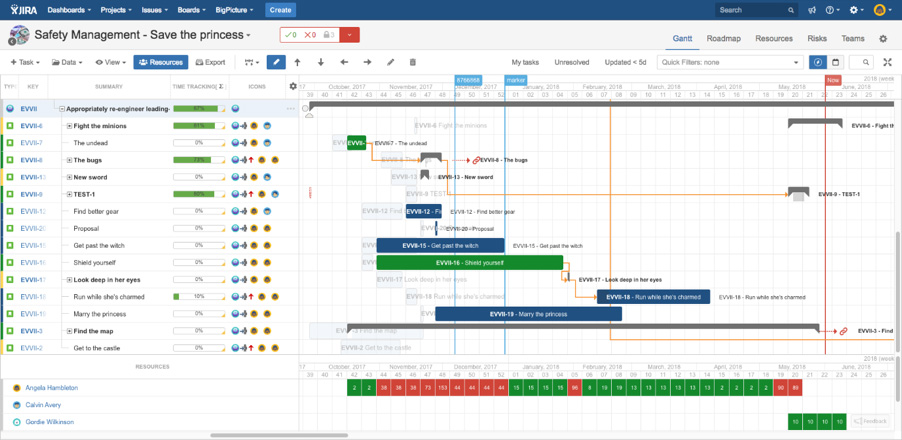Screen dimensions: 902x440
Task: Toggle the Updated < 5d filter
Action: (625, 62)
